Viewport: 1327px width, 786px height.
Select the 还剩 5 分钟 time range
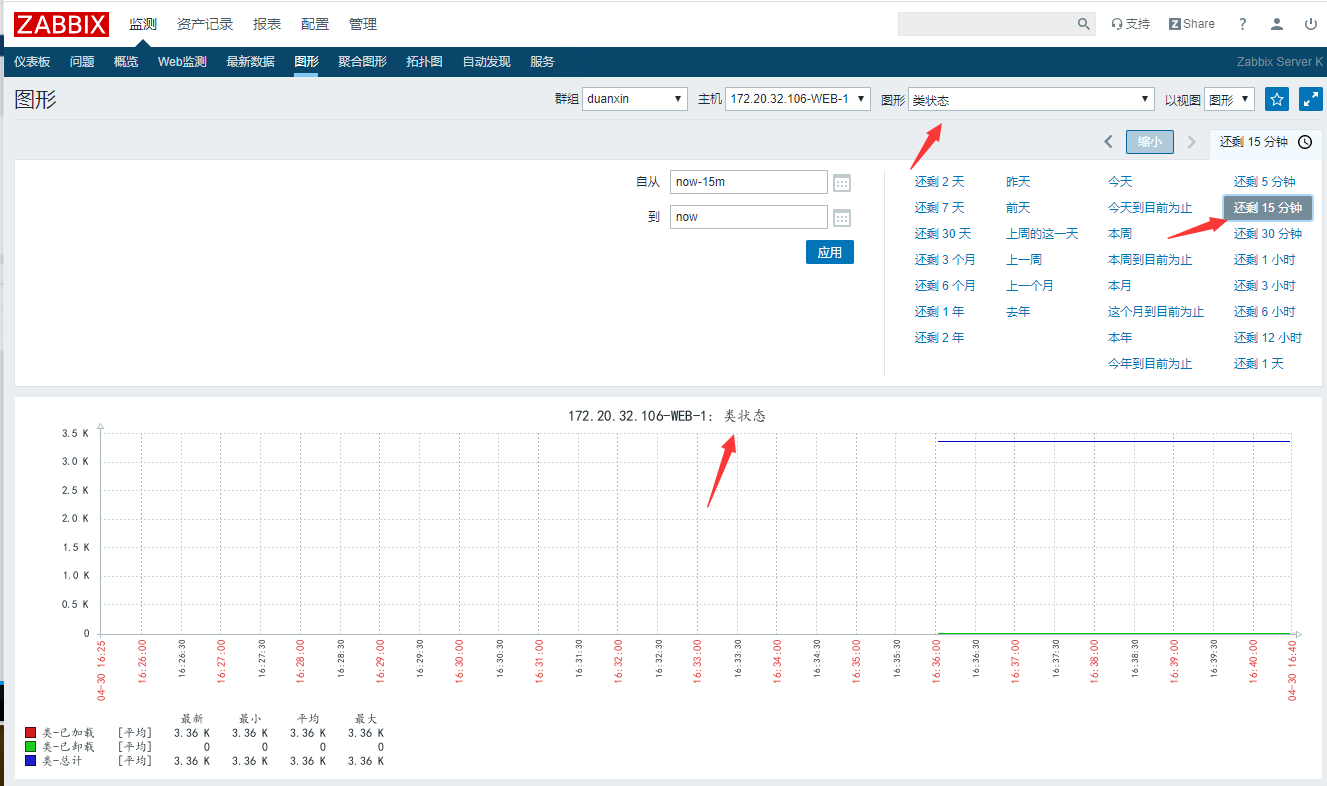click(1264, 182)
